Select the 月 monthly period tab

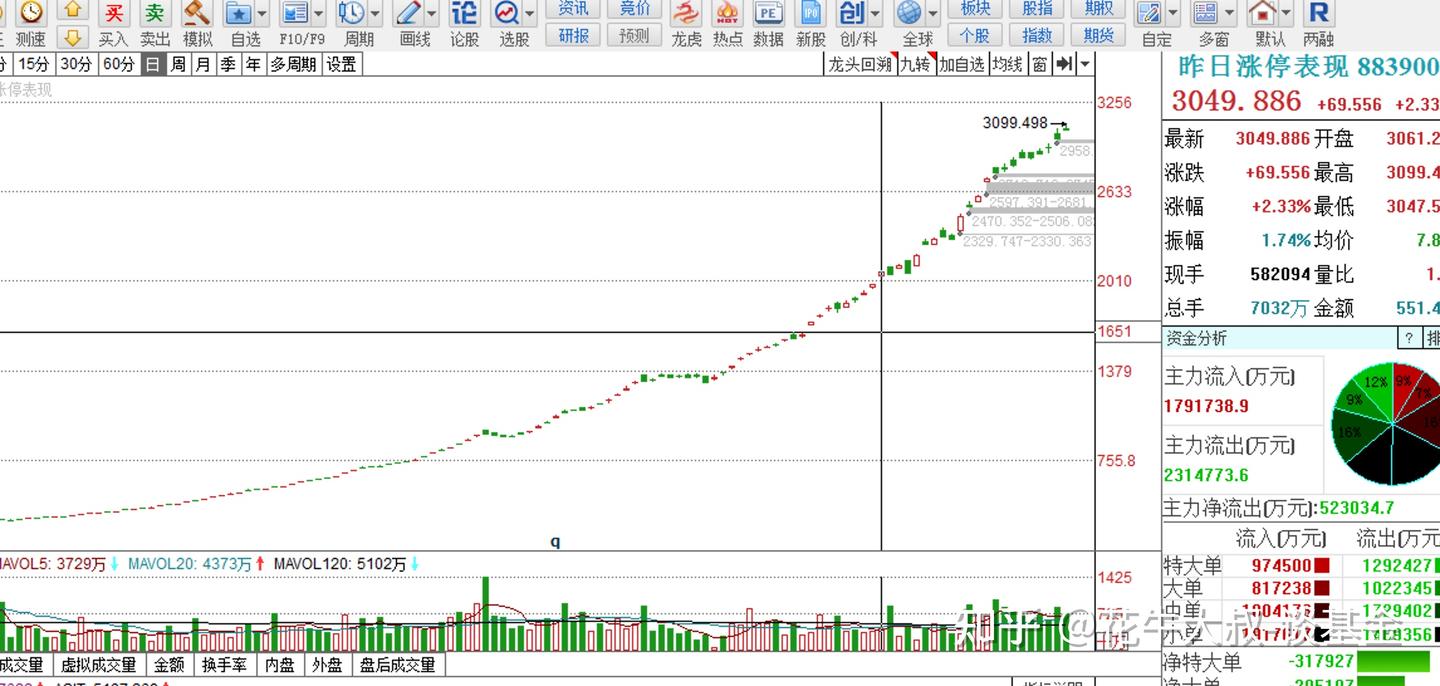[203, 64]
